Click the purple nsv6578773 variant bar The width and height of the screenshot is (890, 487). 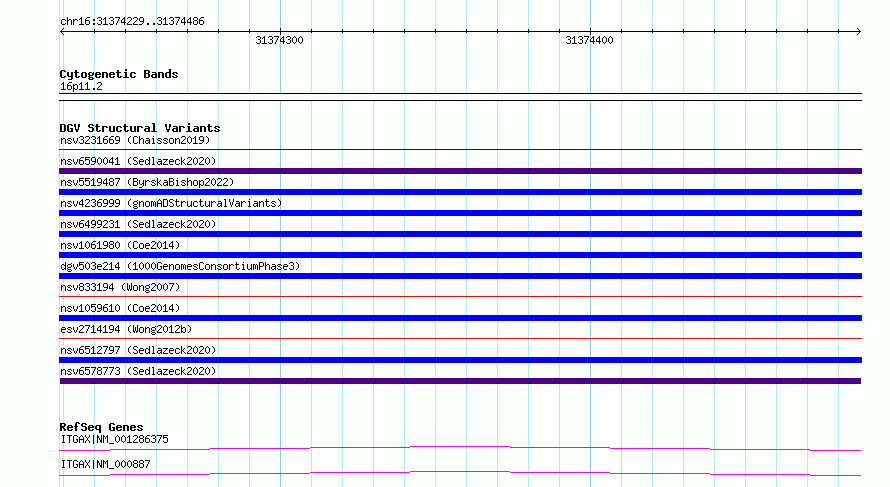pyautogui.click(x=460, y=381)
